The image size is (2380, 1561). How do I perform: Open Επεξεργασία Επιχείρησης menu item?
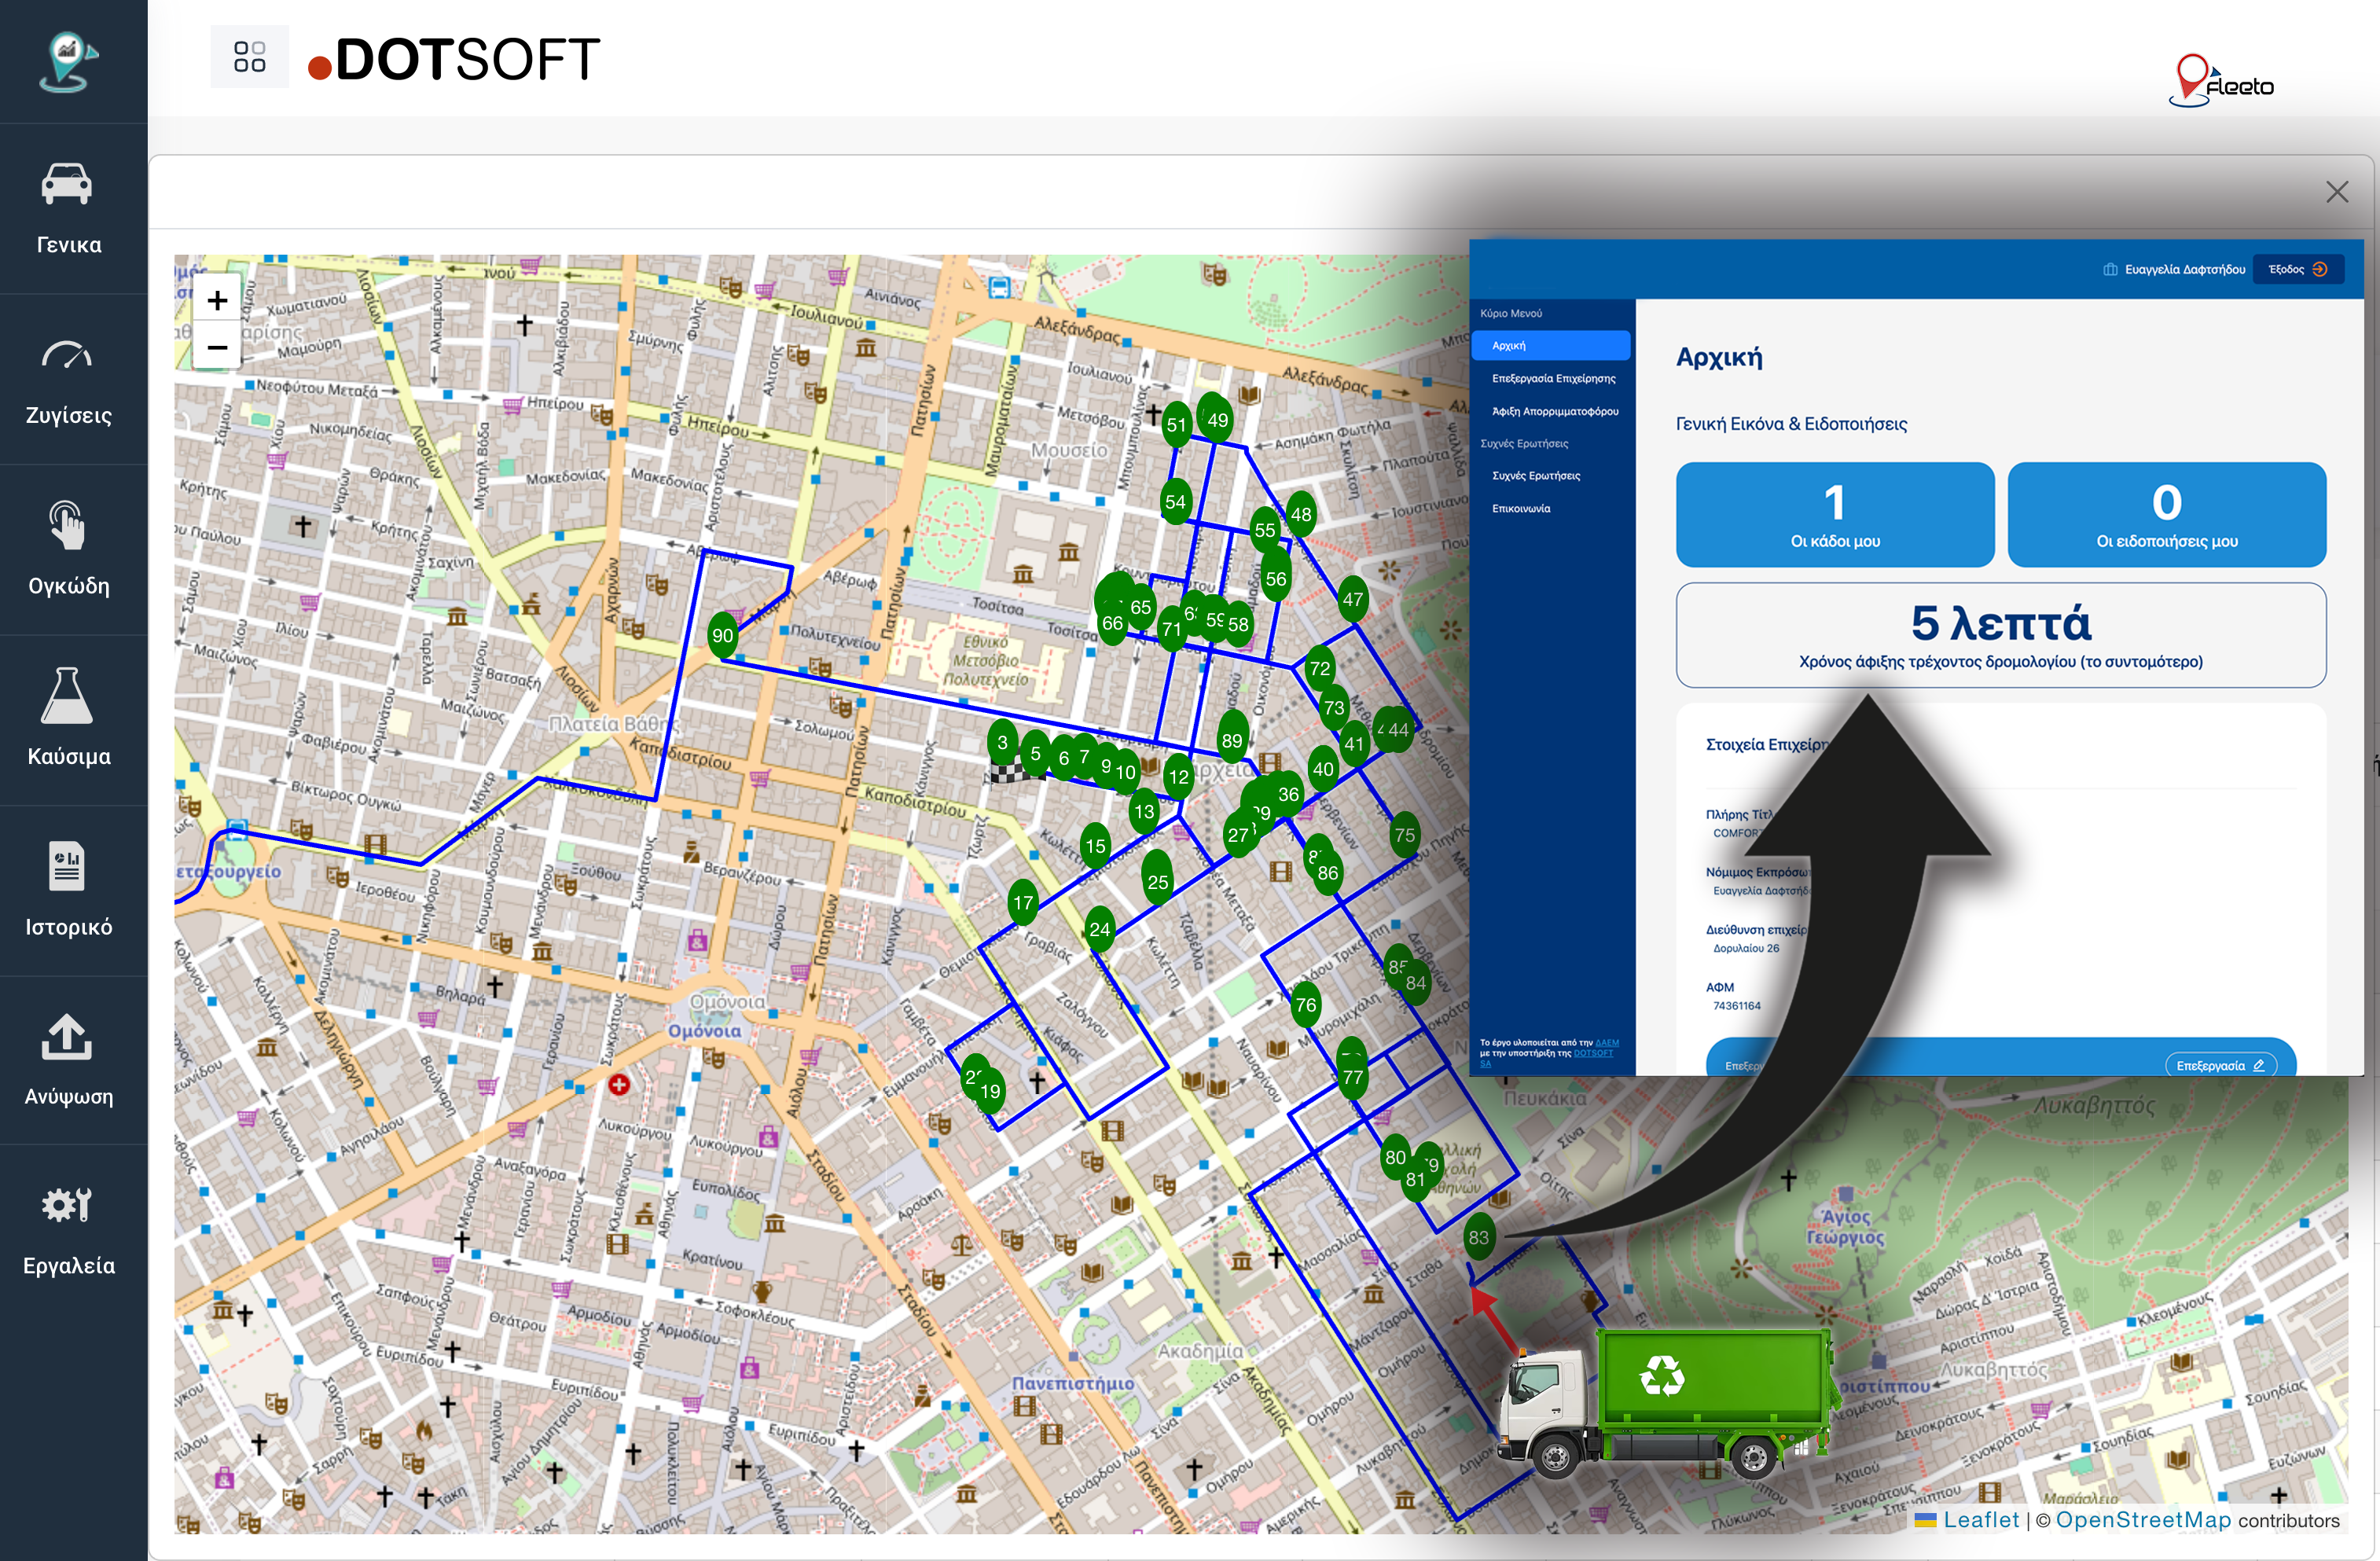pos(1553,378)
